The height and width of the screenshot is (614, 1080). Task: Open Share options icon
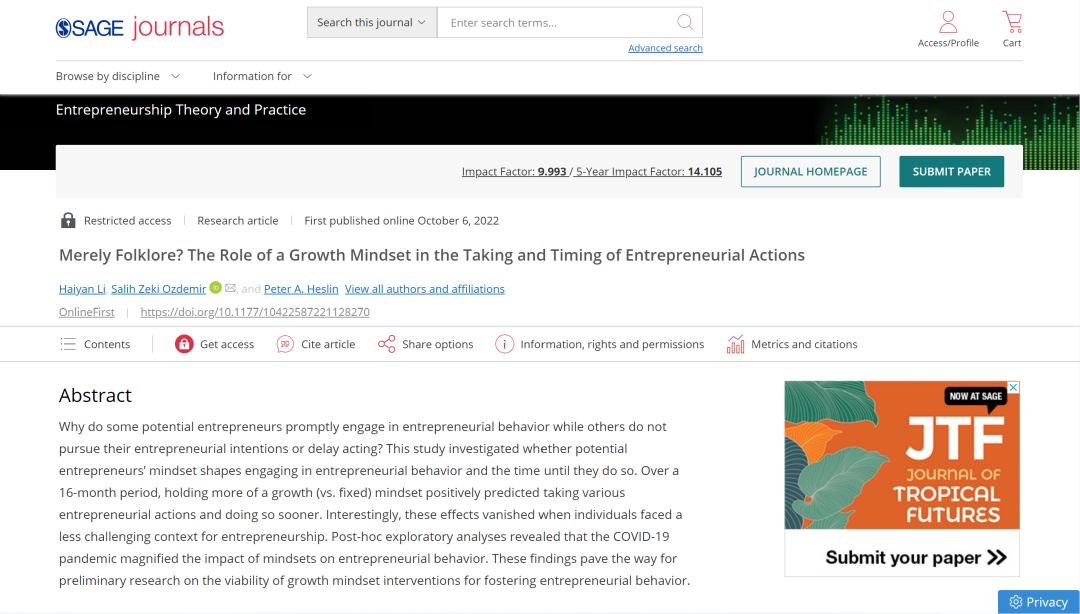387,344
